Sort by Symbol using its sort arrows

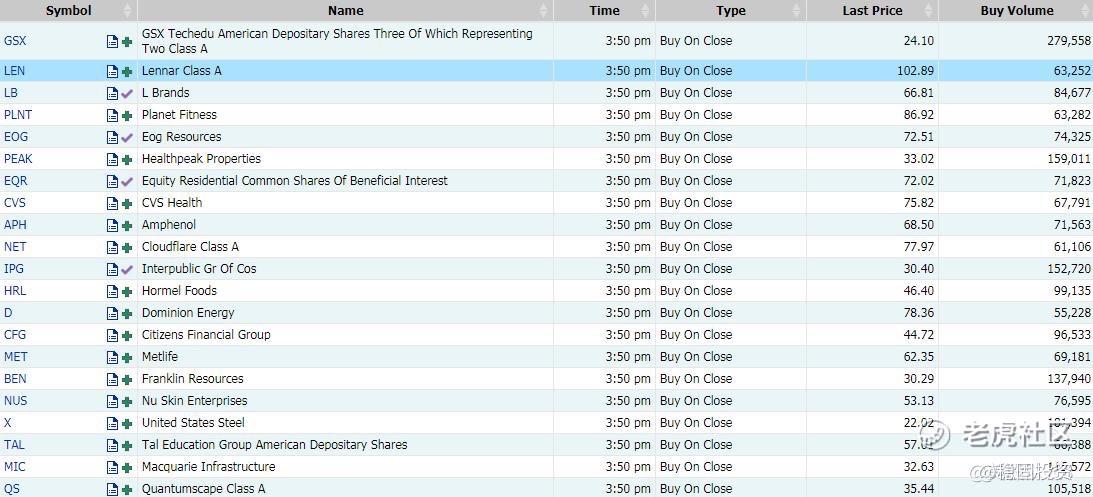(x=127, y=10)
